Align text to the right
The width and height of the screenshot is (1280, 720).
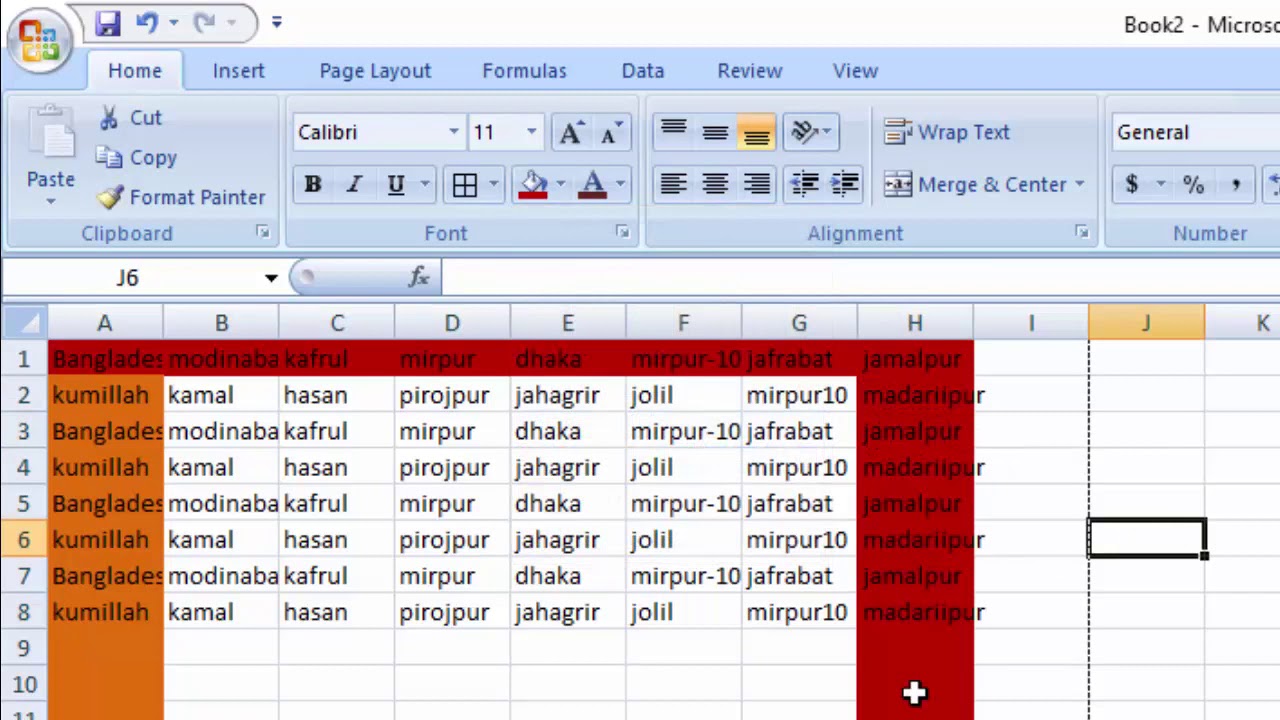pos(757,185)
